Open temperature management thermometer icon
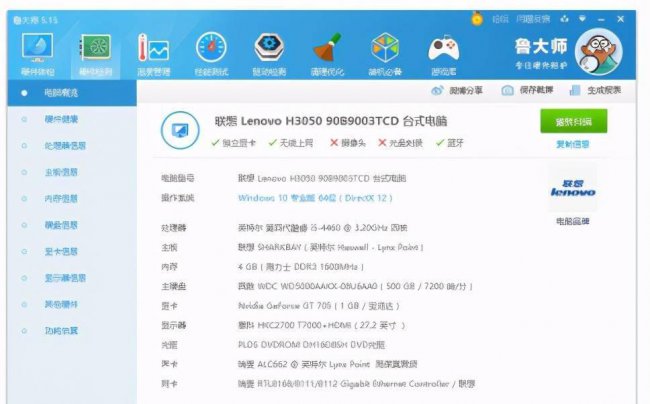Screen dimensions: 650x404 tap(153, 47)
